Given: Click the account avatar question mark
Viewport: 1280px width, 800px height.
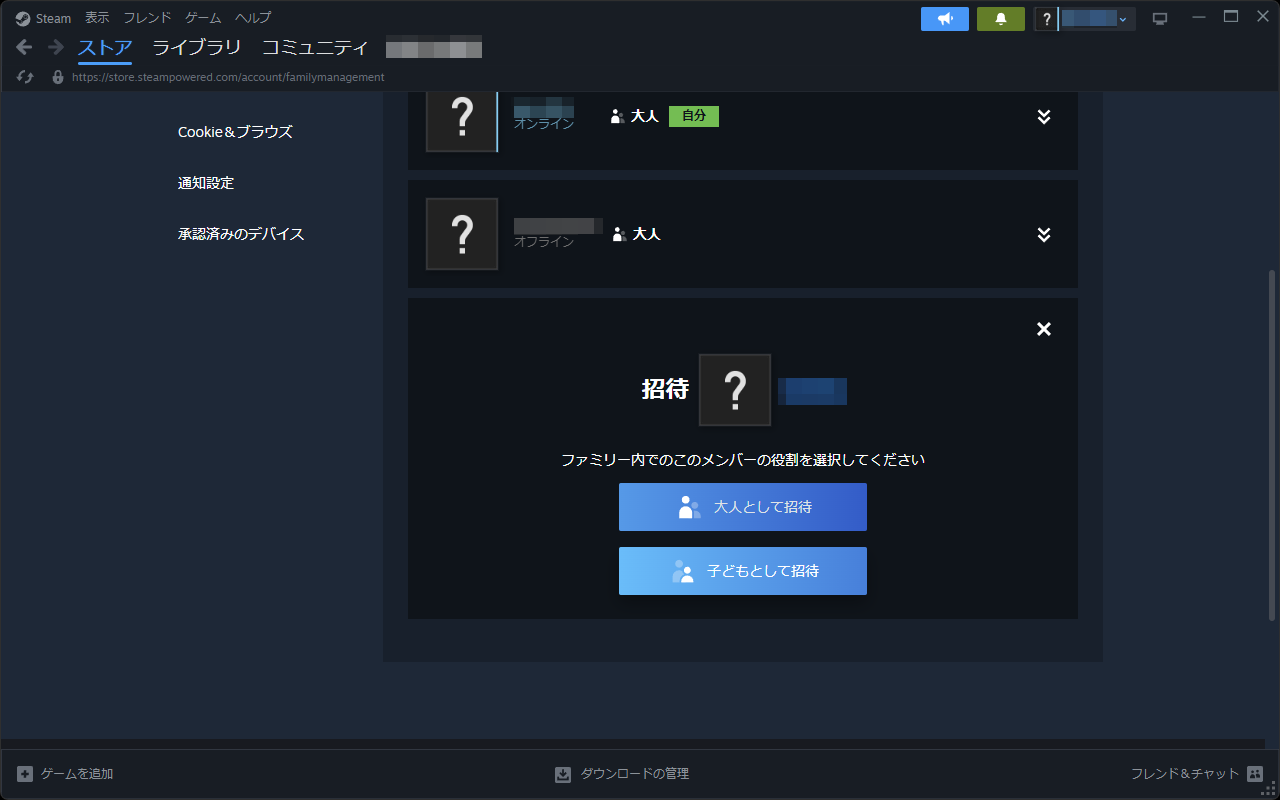Looking at the screenshot, I should point(1046,19).
